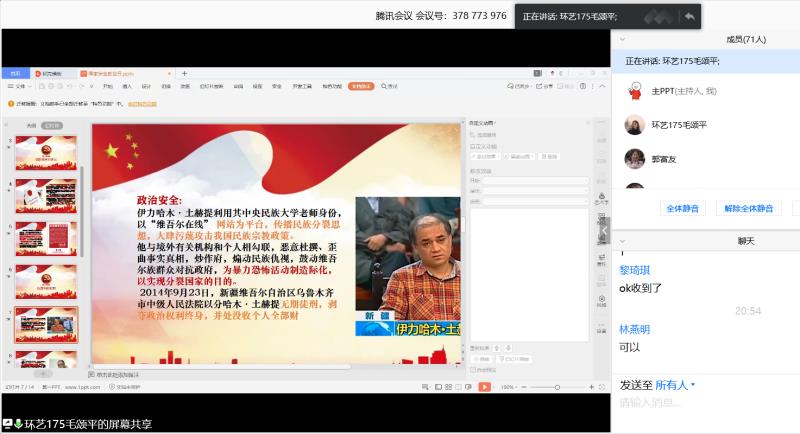Switch to the 稻壳 template tab
This screenshot has height=434, width=800.
point(53,73)
